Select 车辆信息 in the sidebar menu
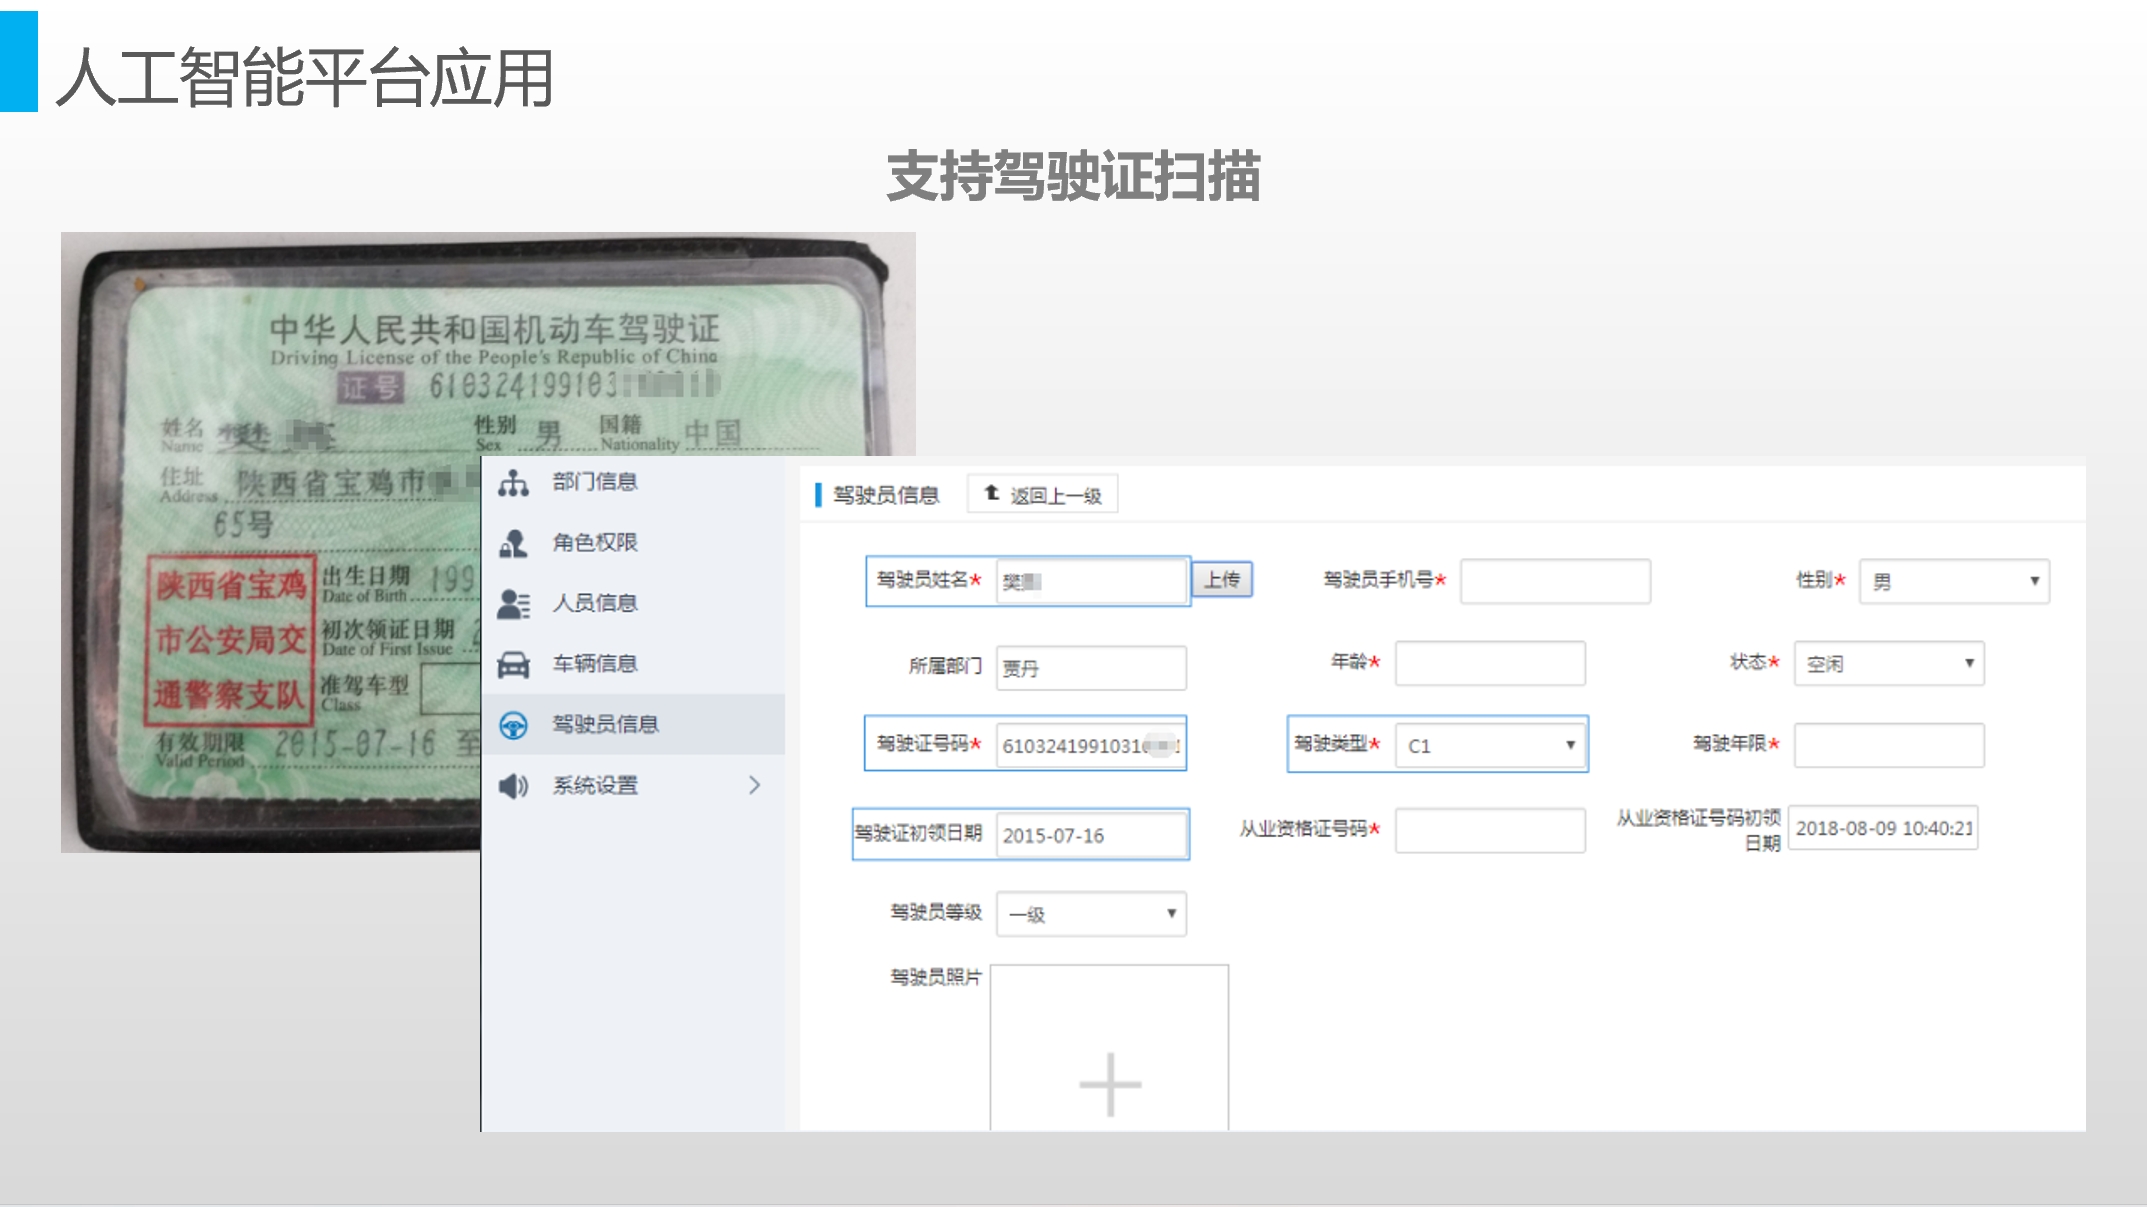Viewport: 2147px width, 1207px height. [595, 665]
